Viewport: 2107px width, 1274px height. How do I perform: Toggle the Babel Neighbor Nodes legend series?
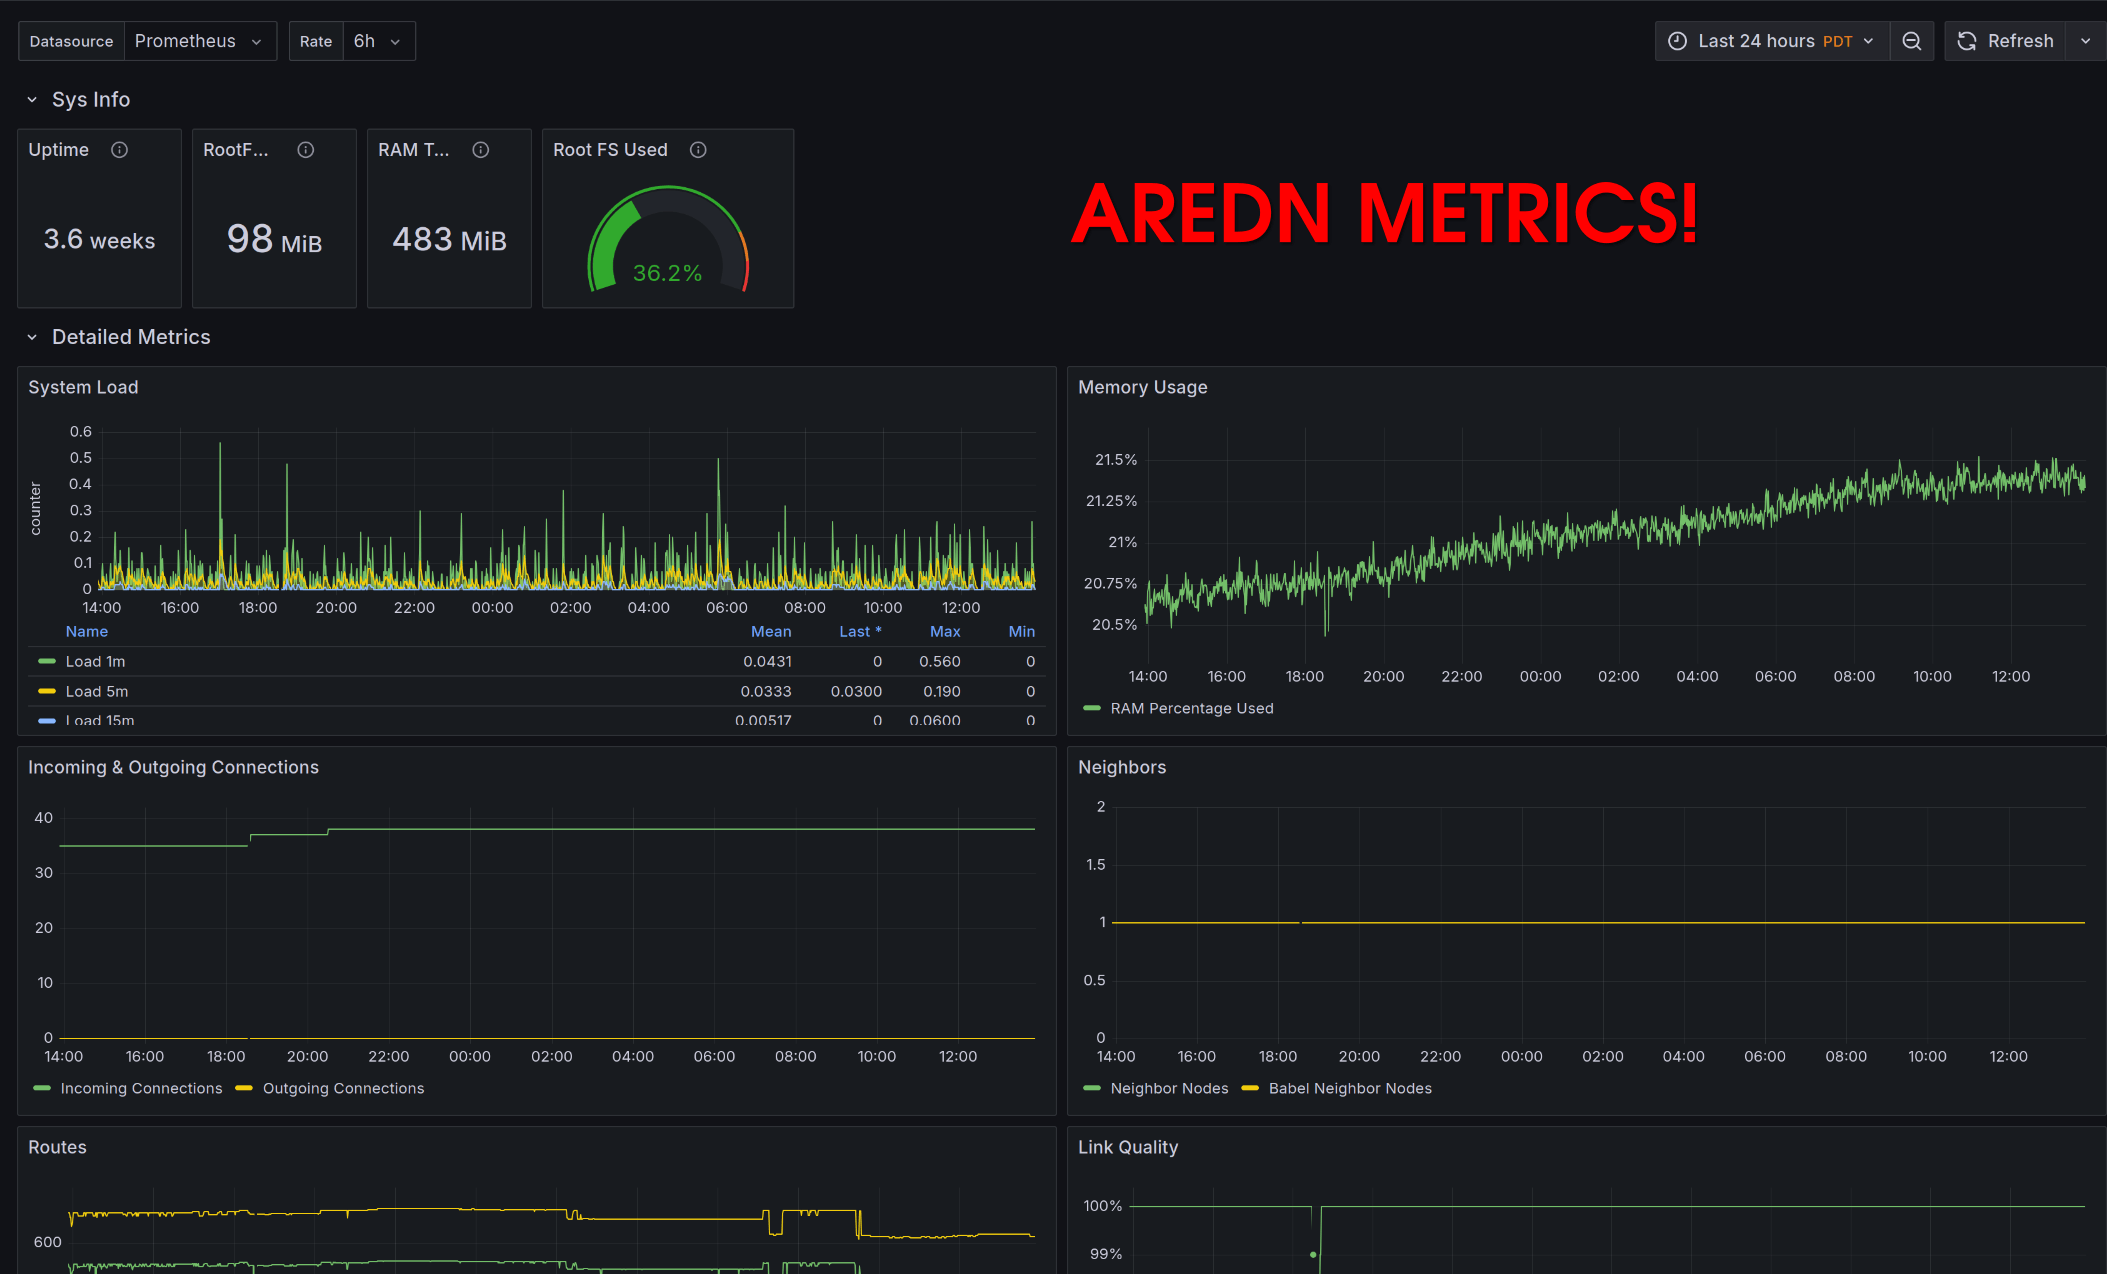click(1349, 1088)
